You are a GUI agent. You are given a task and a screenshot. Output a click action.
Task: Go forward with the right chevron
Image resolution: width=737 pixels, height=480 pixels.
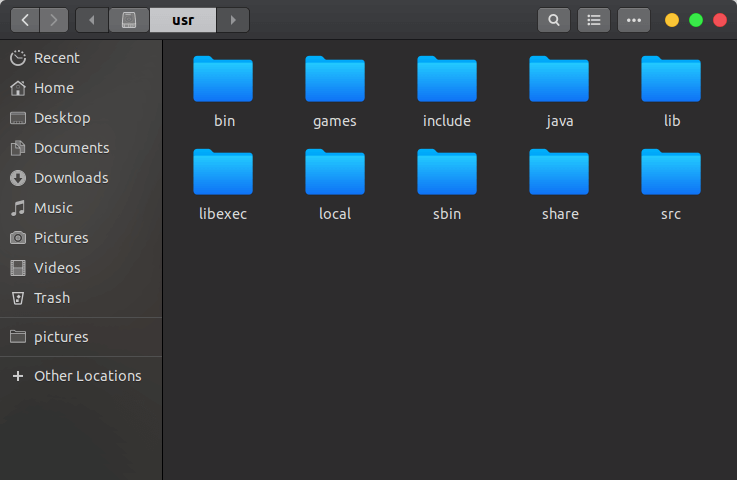click(54, 20)
